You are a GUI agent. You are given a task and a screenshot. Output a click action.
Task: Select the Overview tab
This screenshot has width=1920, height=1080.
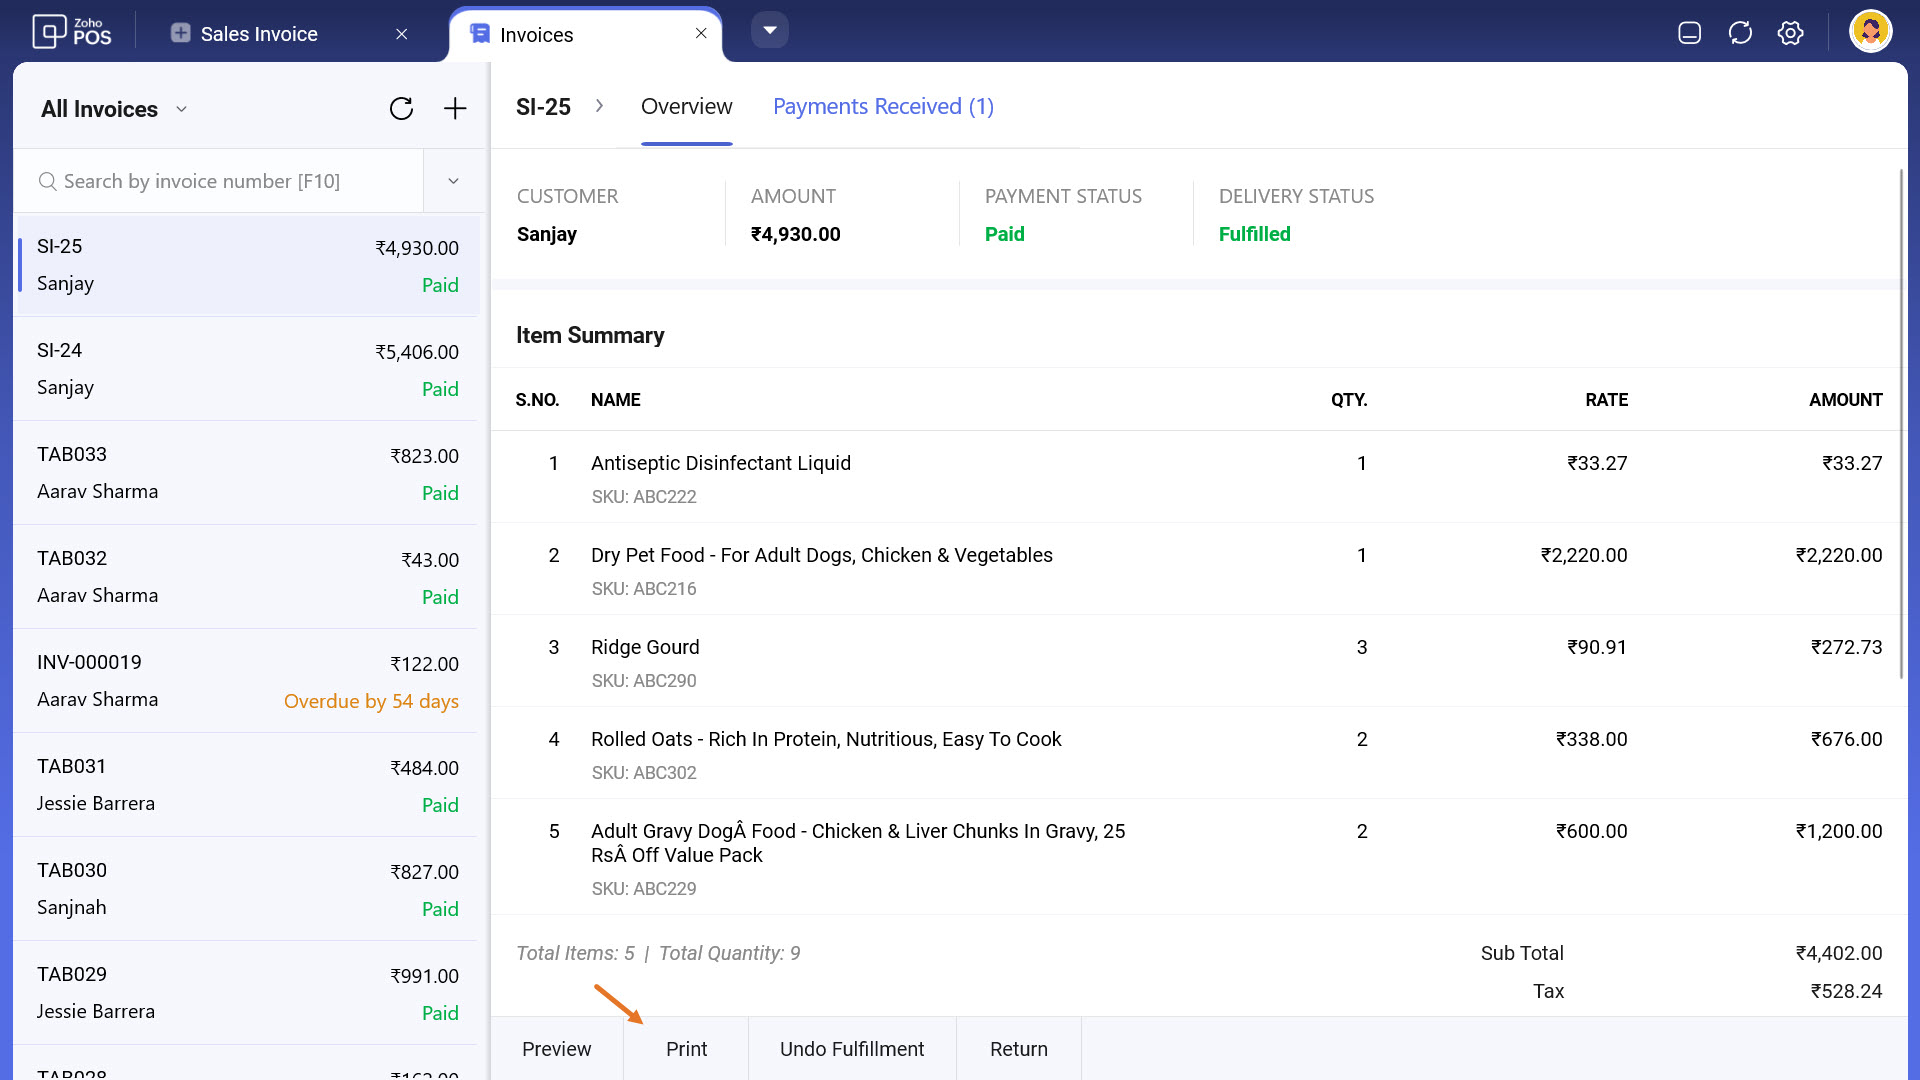[686, 107]
